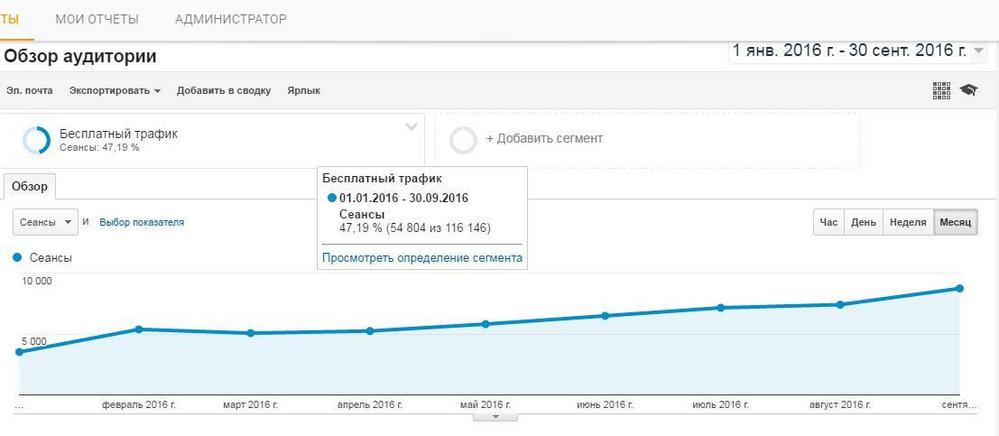Click the июнь 2016 data point
Viewport: 999px width, 436px height.
pos(605,316)
